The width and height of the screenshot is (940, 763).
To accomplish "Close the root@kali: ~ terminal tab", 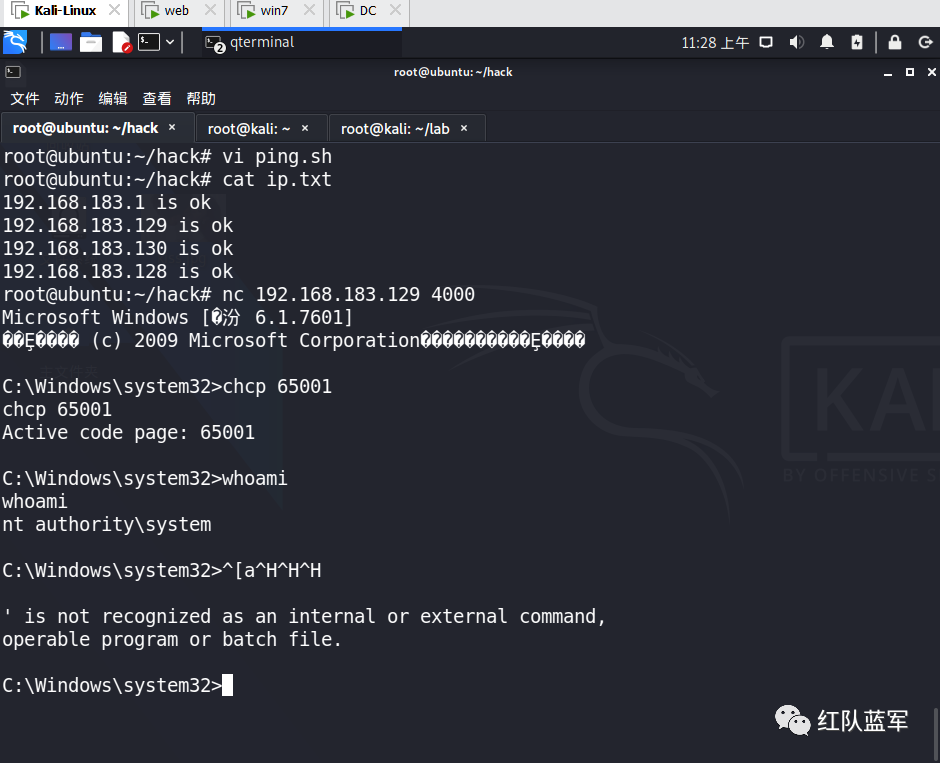I will point(305,128).
